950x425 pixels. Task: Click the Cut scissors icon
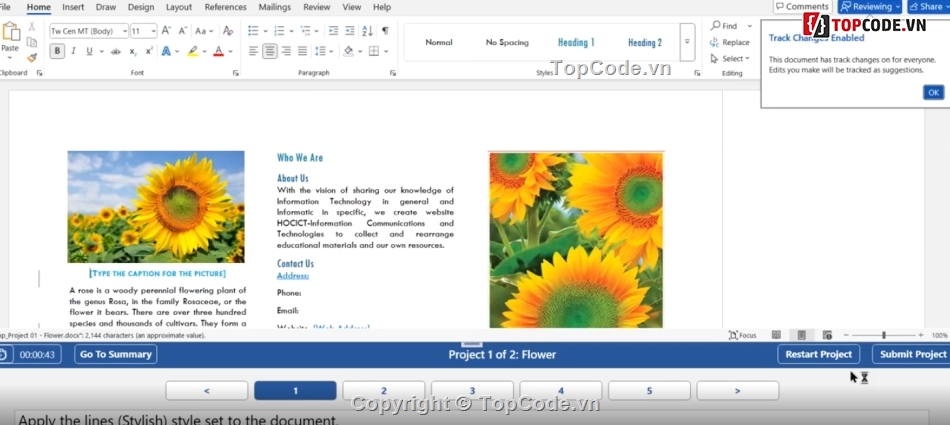[32, 27]
